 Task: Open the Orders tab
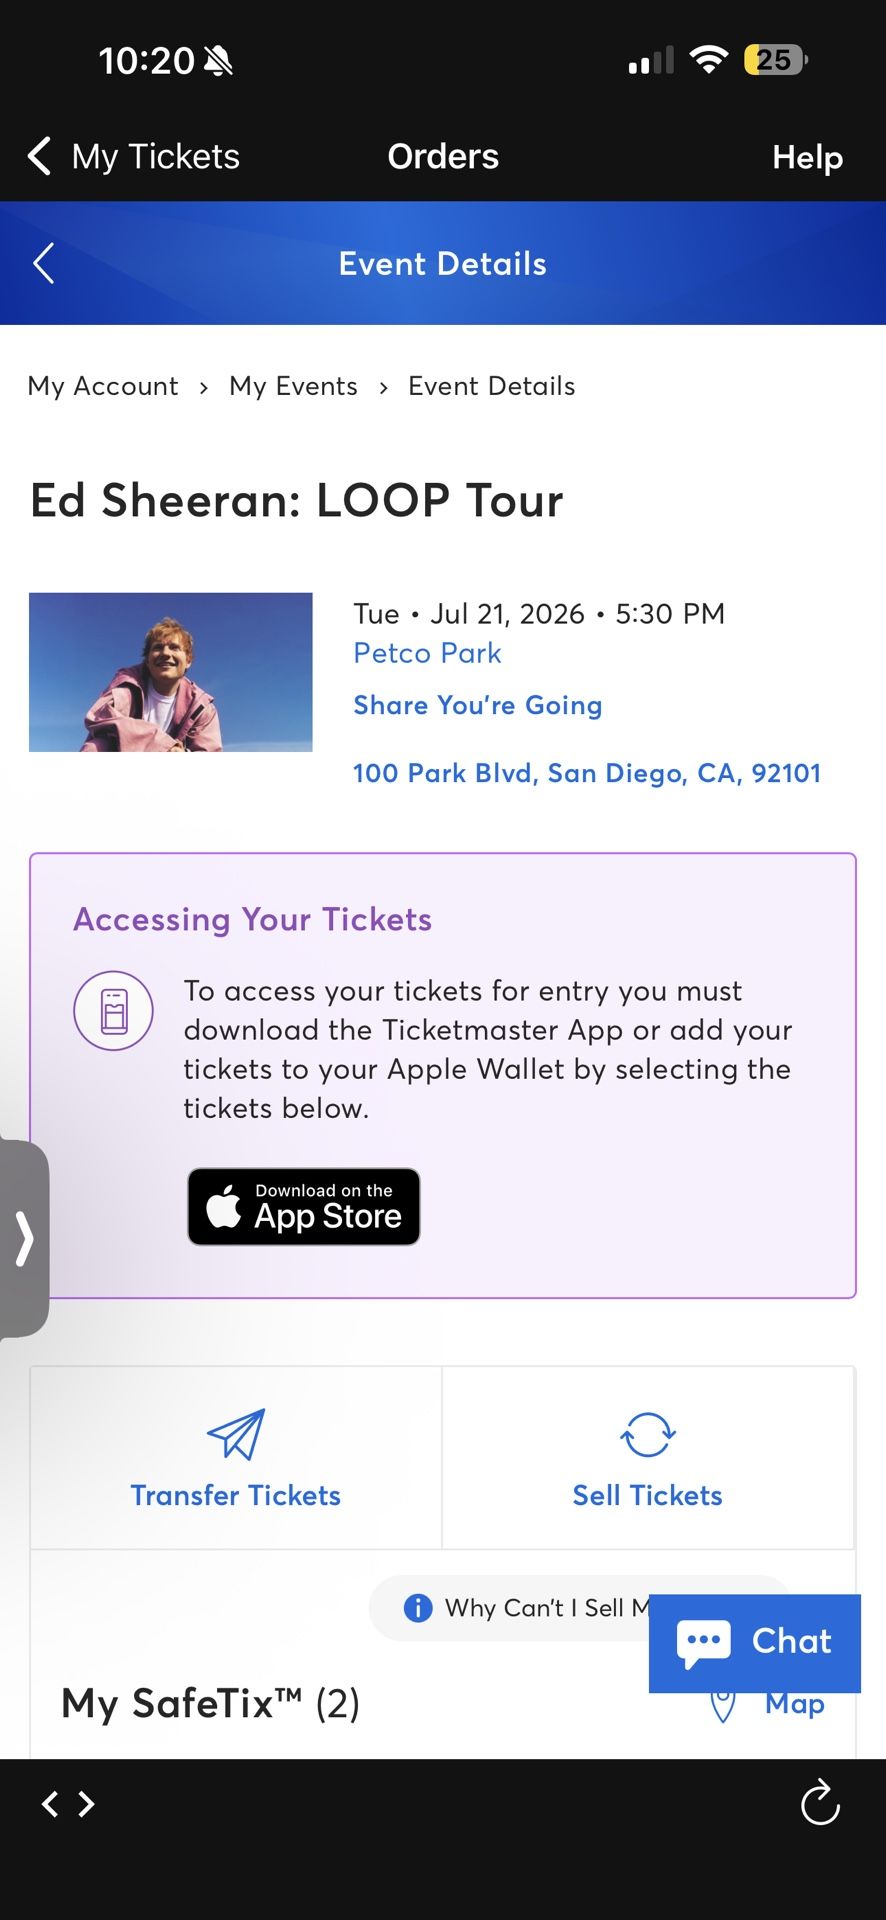pos(443,156)
